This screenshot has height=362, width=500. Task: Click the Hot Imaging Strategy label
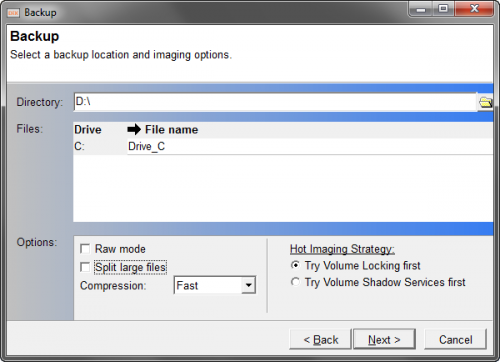[342, 249]
